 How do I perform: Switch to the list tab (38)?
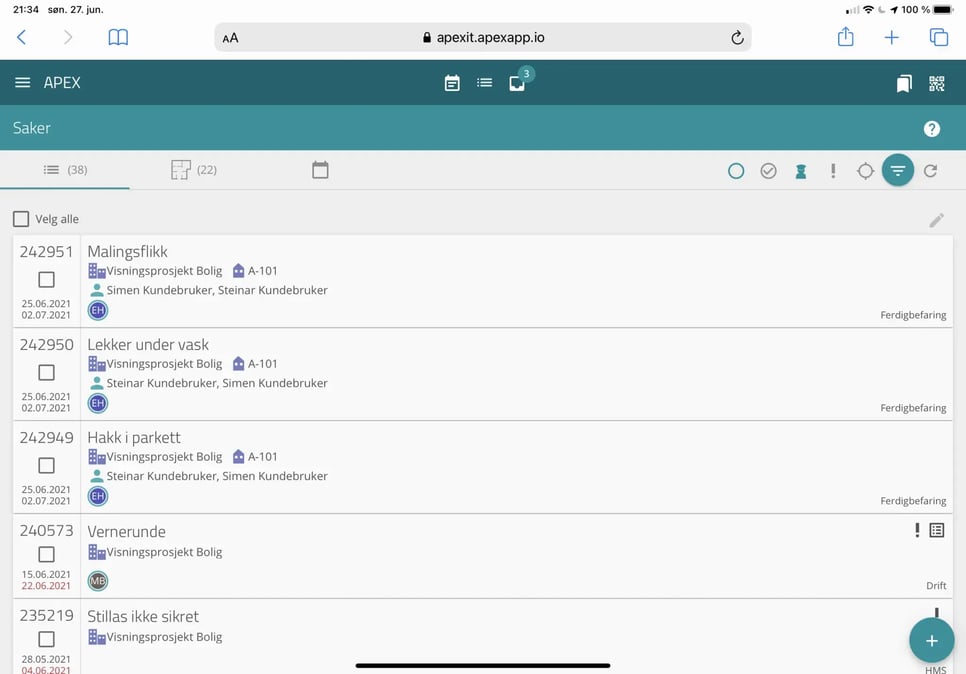point(65,170)
